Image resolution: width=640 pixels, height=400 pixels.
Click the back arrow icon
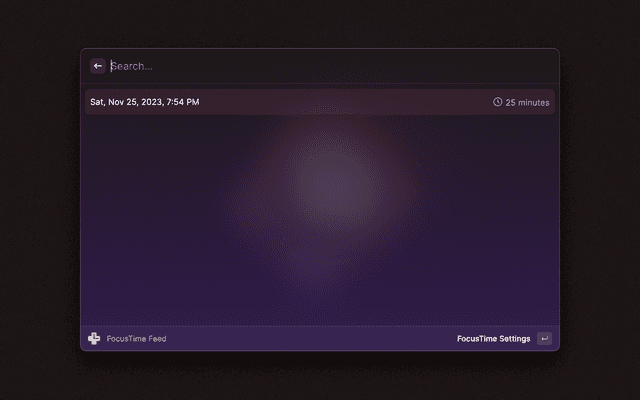[x=98, y=66]
